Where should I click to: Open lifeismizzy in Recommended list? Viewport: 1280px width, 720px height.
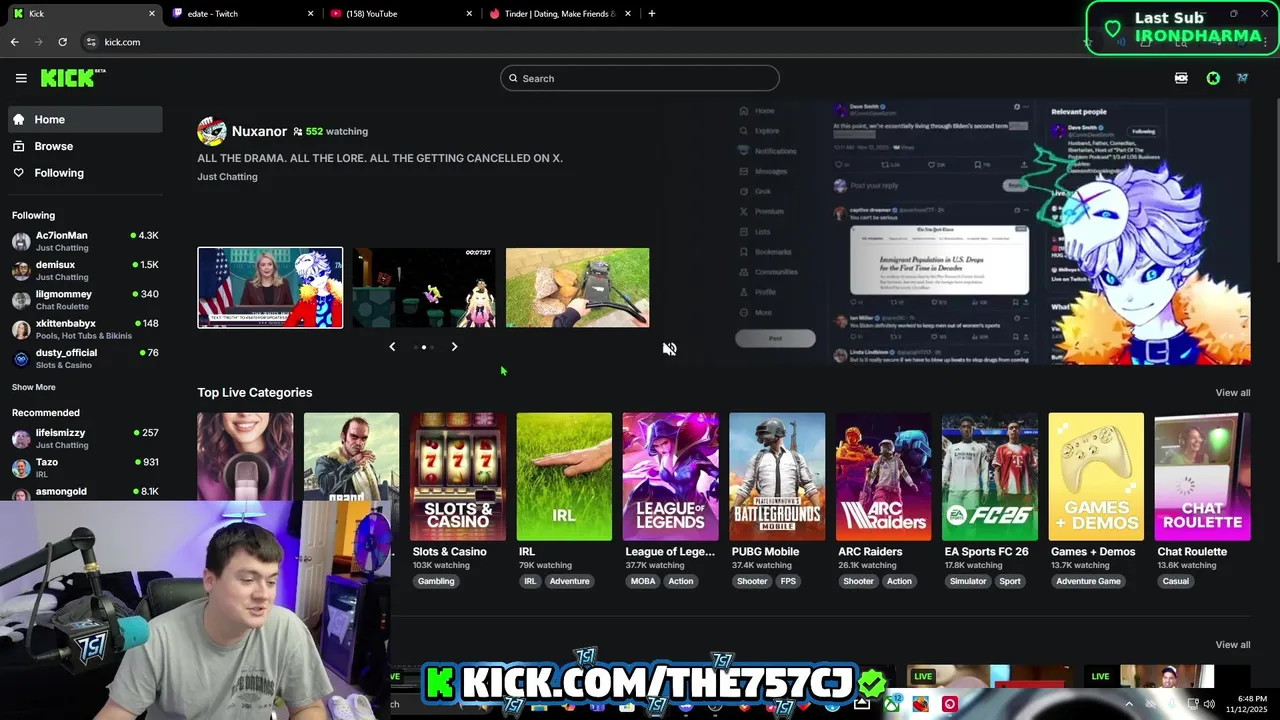85,438
